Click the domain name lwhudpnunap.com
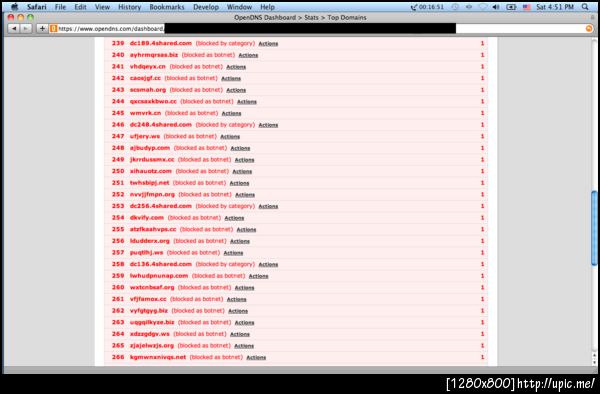This screenshot has height=394, width=600. [x=159, y=276]
